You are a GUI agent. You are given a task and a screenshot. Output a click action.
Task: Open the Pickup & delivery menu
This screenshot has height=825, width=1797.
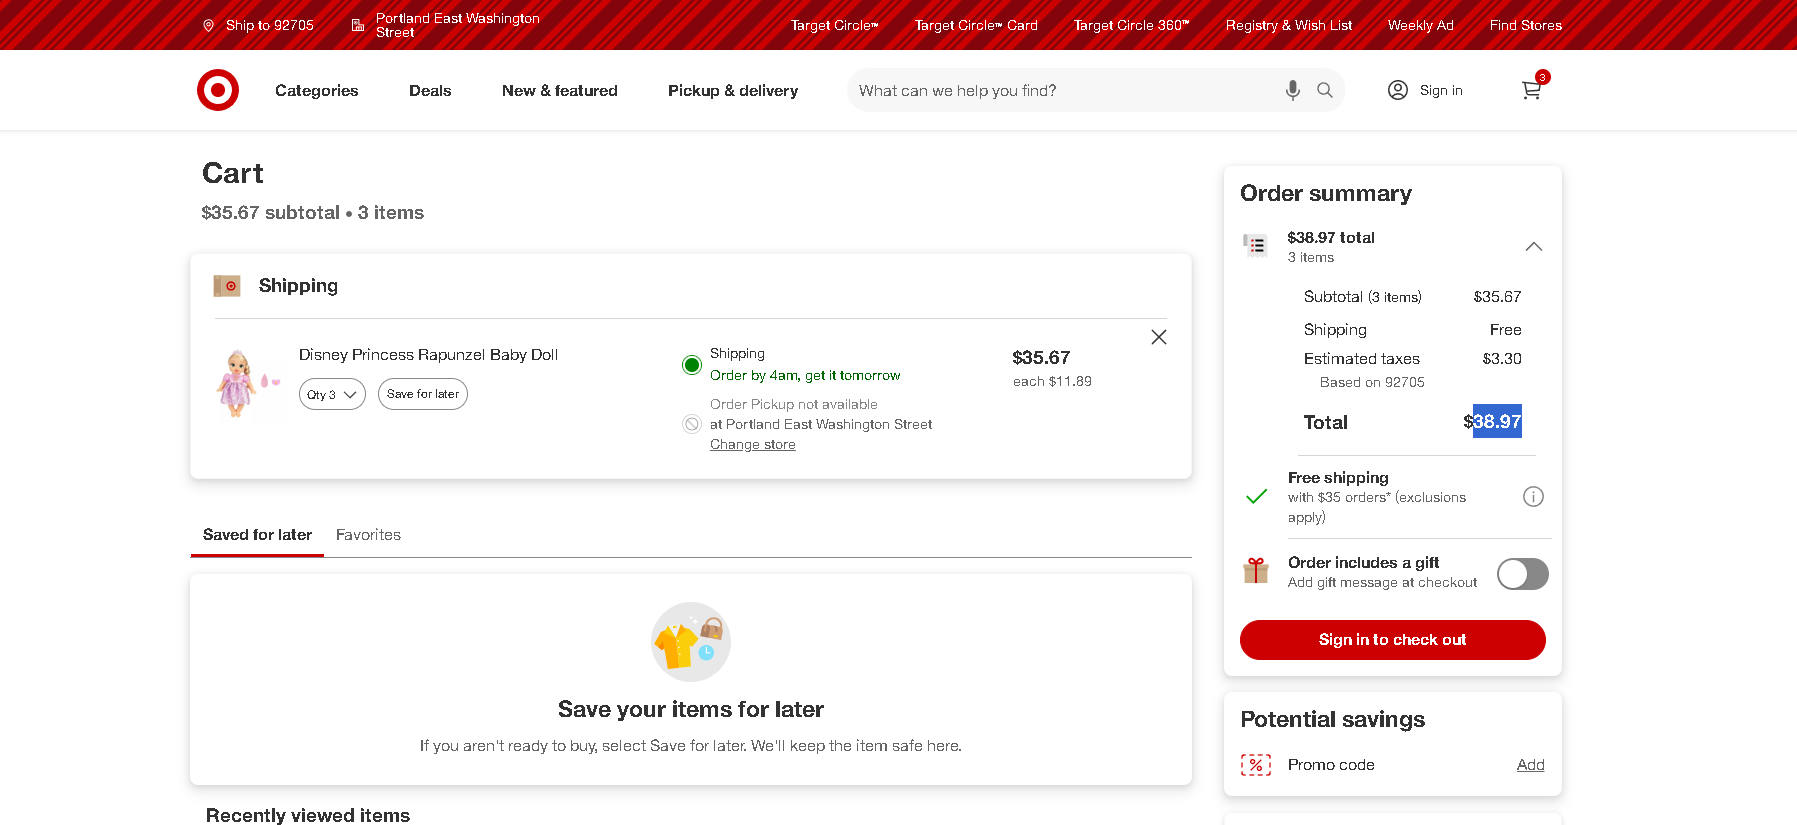pos(733,90)
